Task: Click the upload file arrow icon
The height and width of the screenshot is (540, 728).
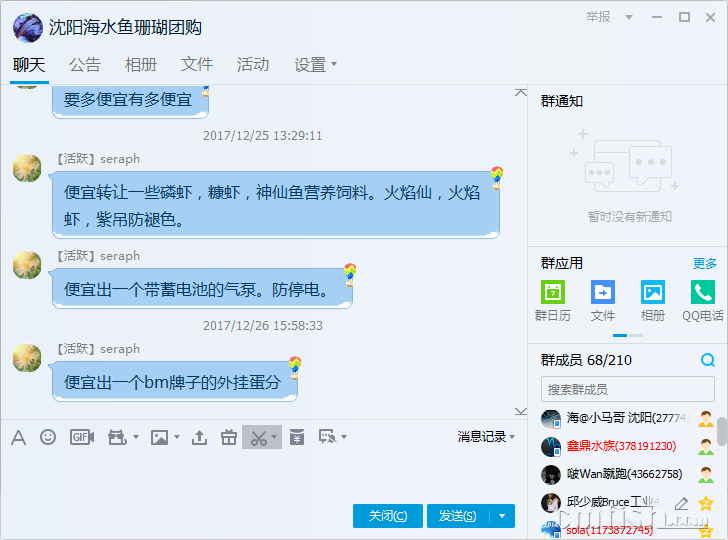Action: tap(200, 437)
